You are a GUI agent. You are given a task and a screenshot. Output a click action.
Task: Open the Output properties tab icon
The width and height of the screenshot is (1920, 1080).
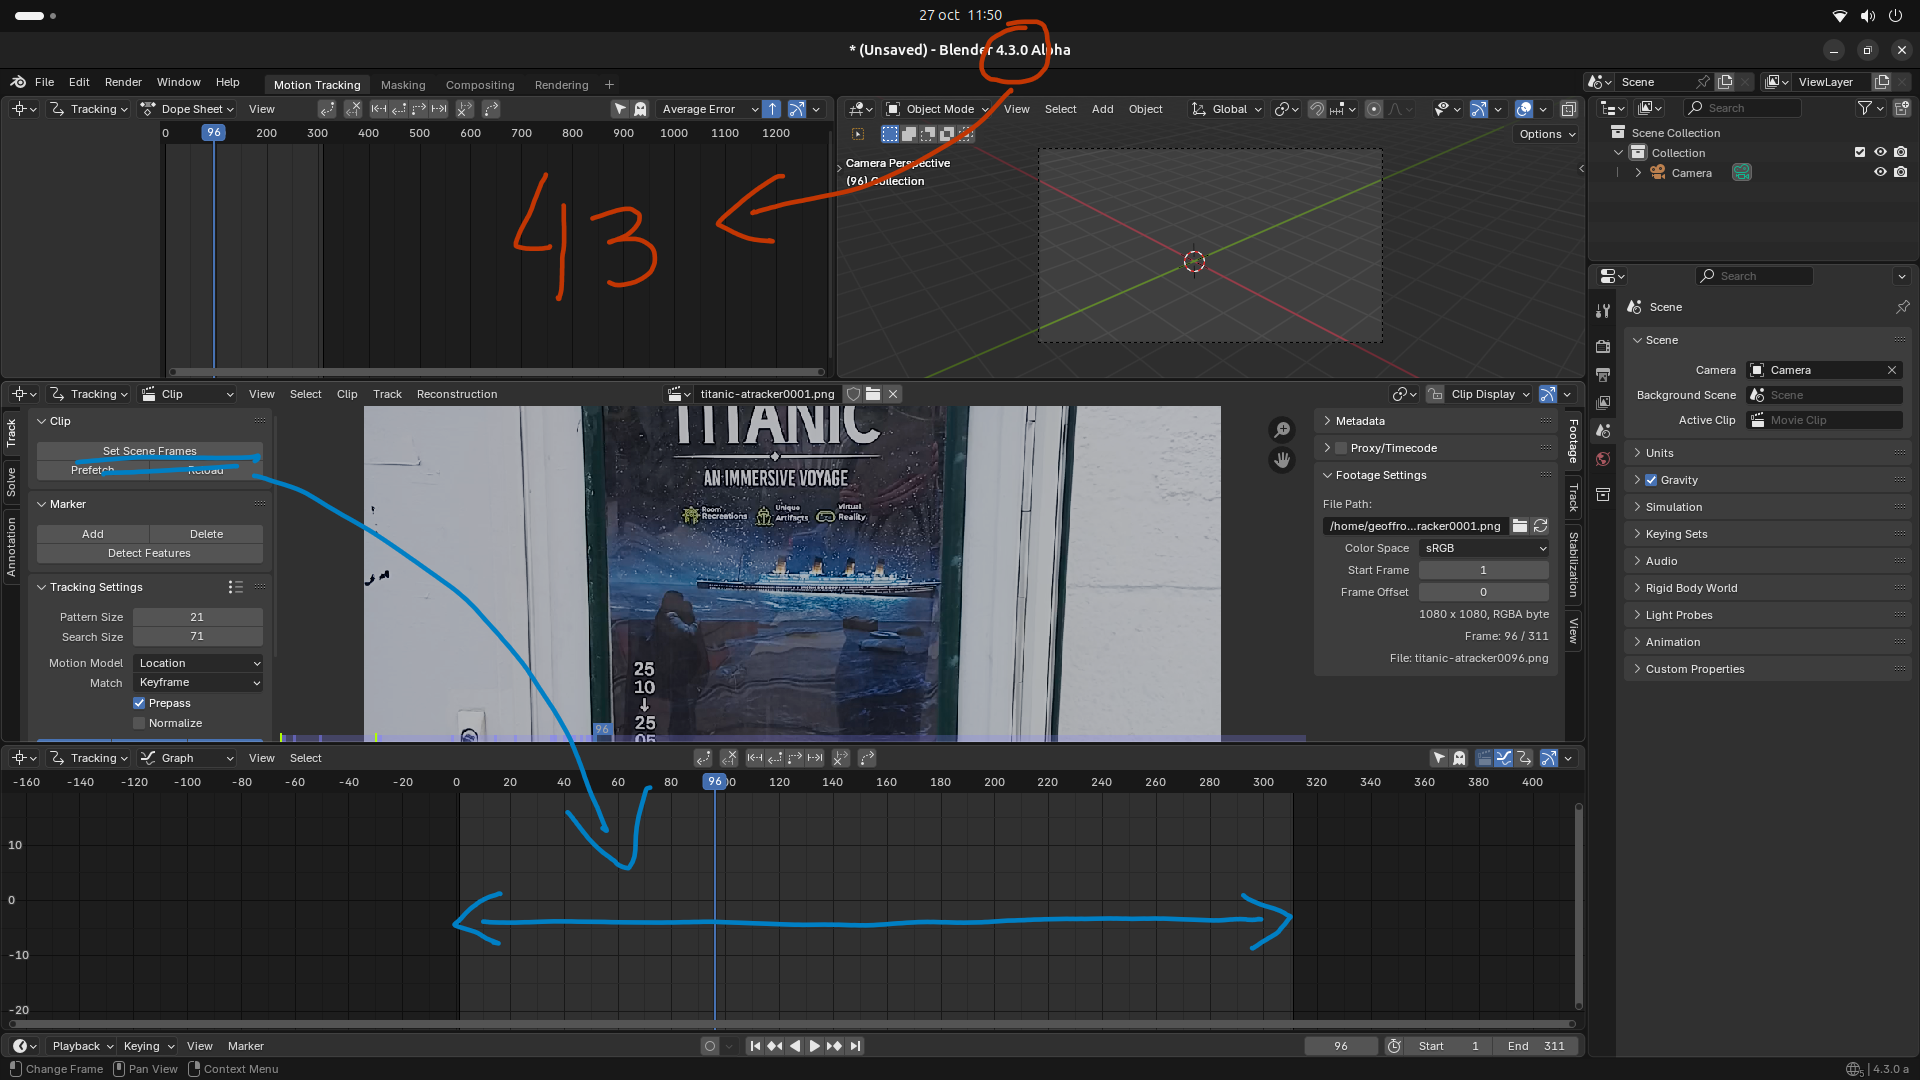pos(1603,375)
